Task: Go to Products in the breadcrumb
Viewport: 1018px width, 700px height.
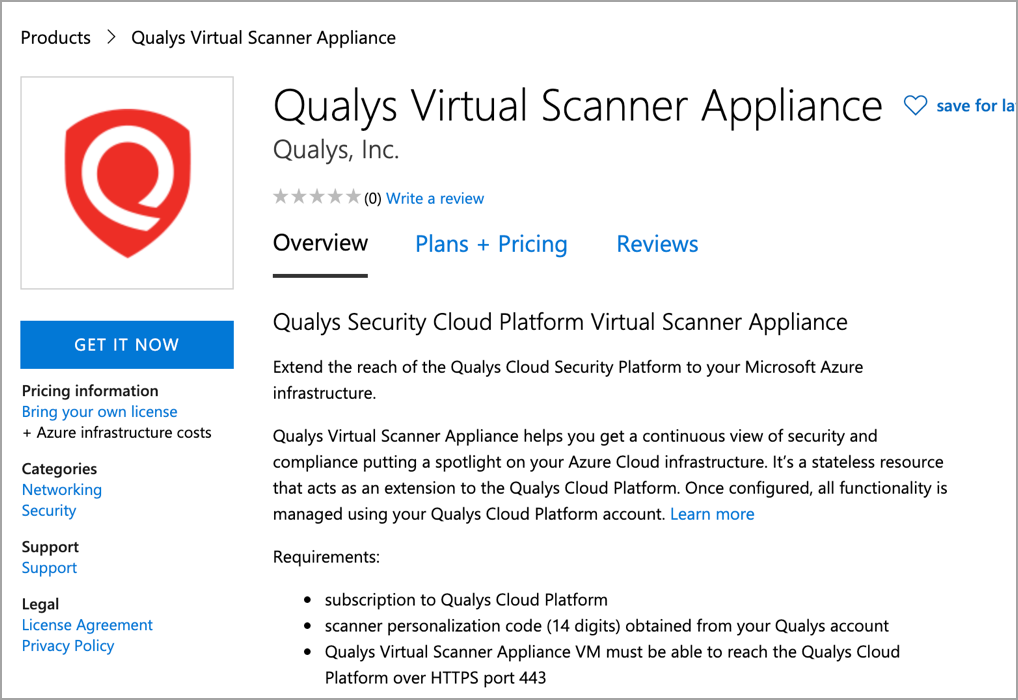Action: (x=55, y=38)
